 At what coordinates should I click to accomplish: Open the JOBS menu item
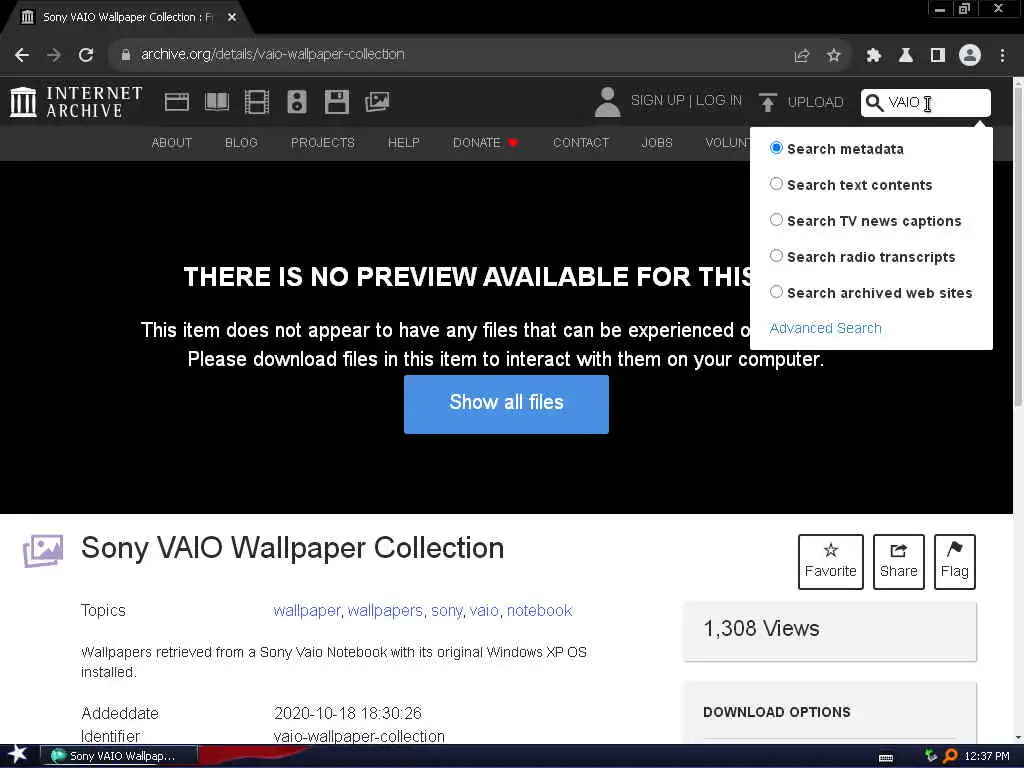tap(657, 142)
